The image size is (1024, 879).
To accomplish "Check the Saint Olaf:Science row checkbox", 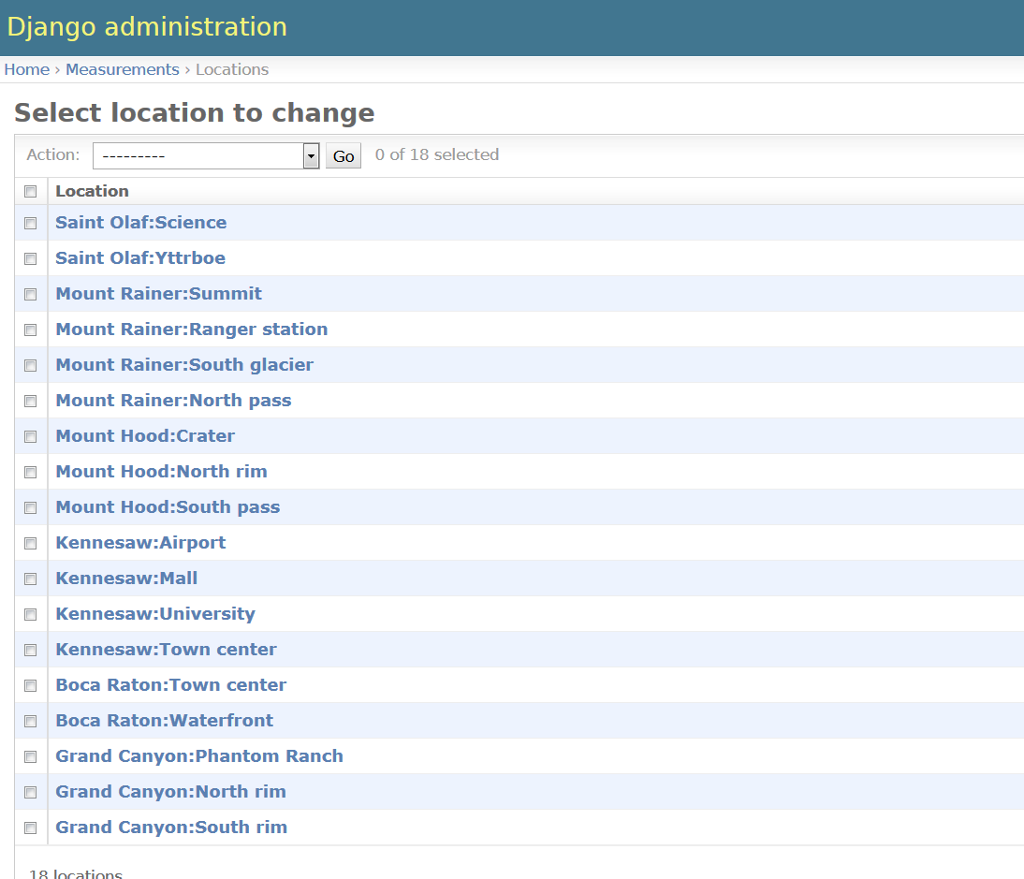I will [x=31, y=223].
